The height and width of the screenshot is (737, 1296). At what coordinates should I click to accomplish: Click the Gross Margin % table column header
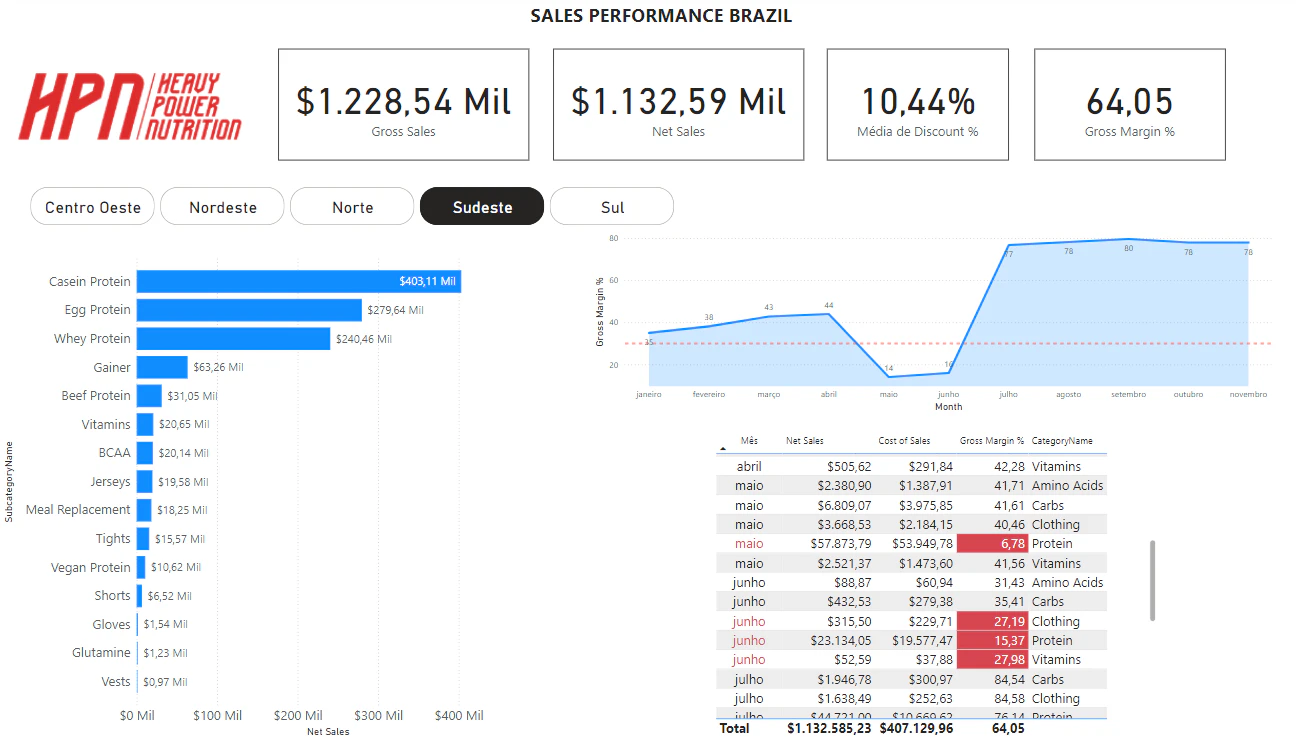click(992, 441)
